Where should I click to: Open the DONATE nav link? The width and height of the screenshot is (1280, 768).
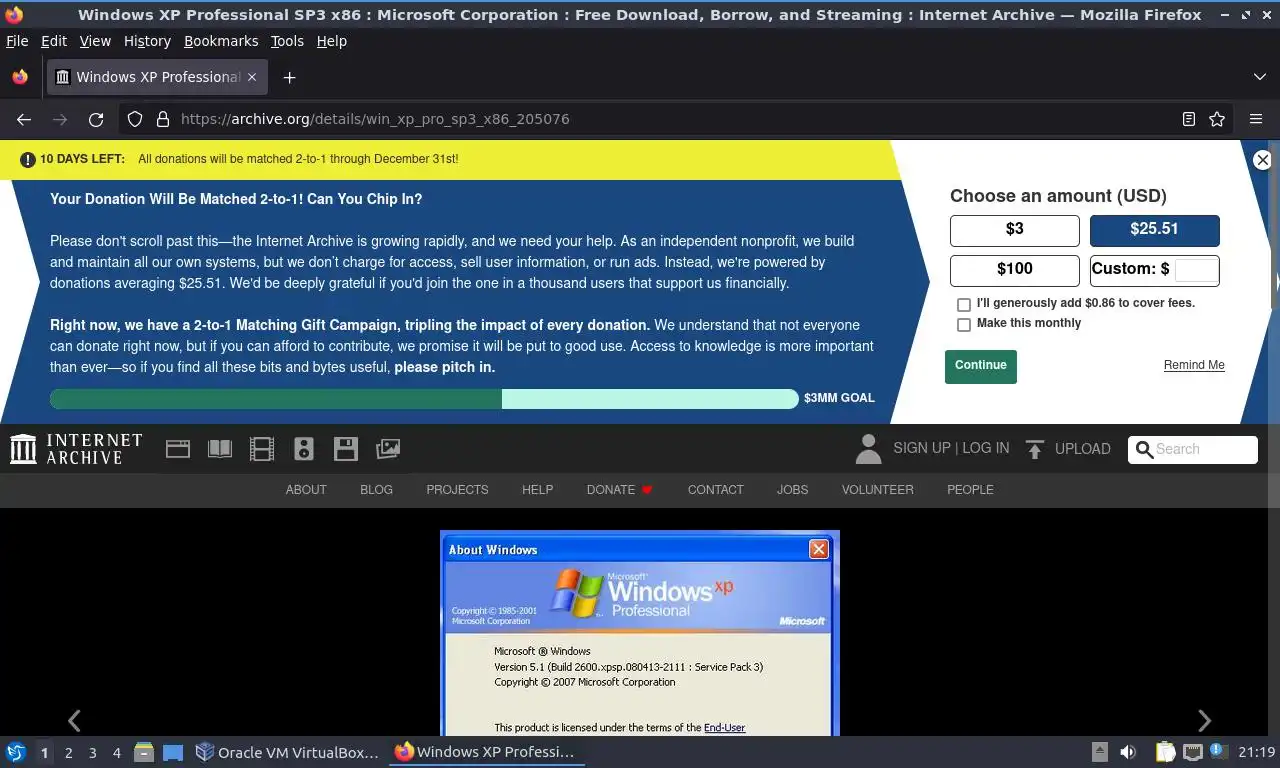tap(619, 490)
